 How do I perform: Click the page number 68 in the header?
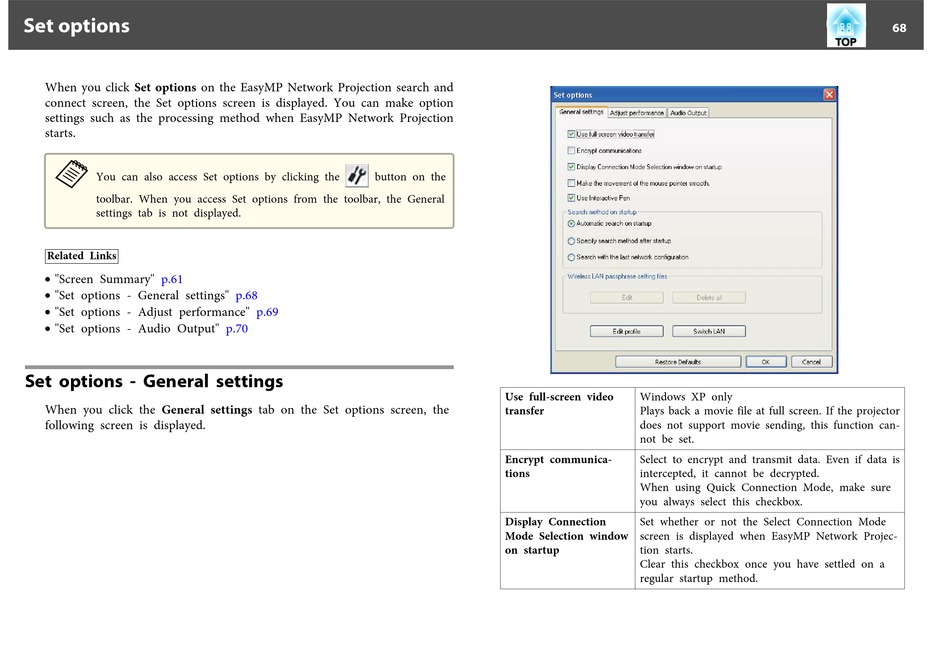(x=899, y=28)
